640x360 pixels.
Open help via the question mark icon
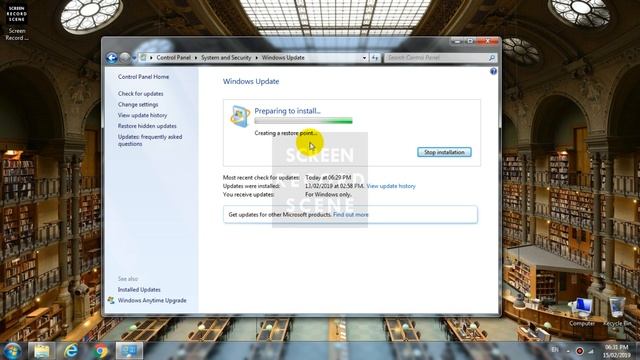pyautogui.click(x=493, y=71)
